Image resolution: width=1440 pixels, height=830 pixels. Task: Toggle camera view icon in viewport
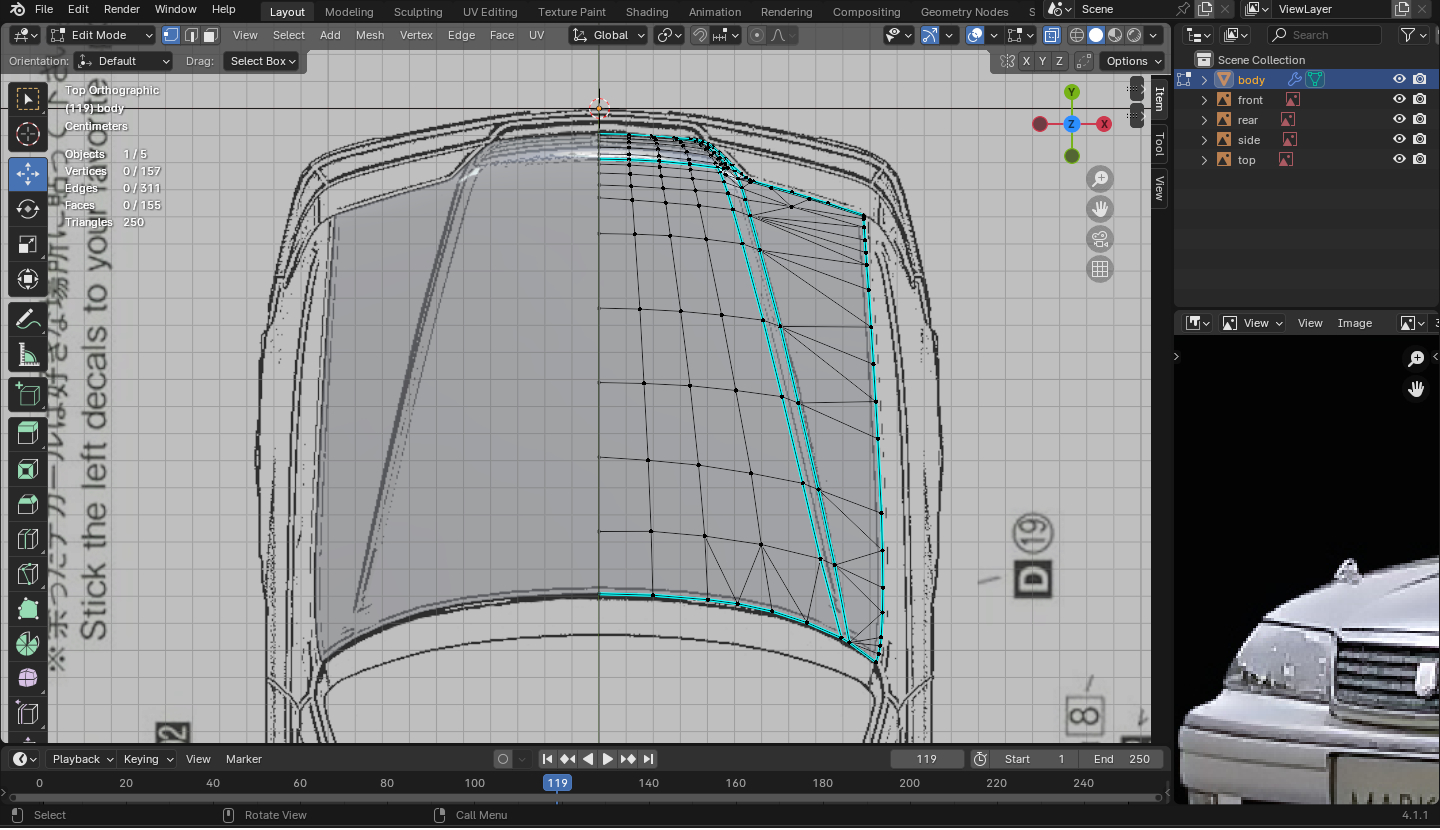tap(1100, 239)
